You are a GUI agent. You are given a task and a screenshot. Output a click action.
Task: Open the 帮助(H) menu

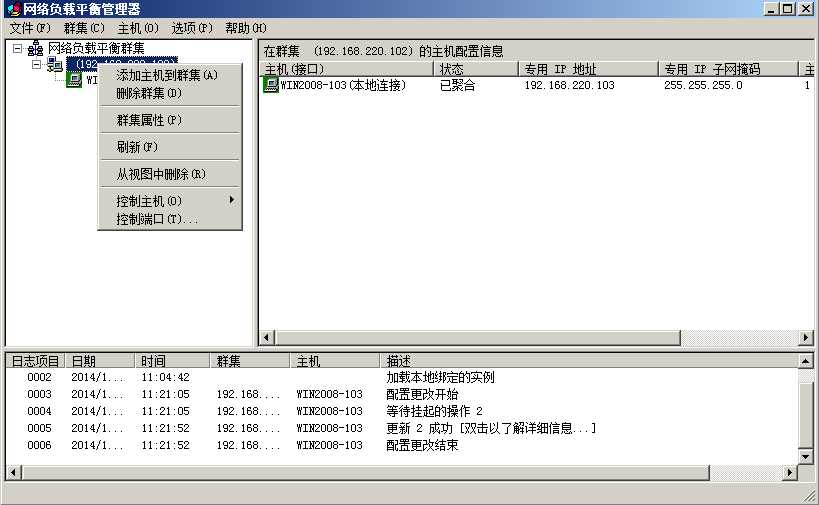point(245,28)
